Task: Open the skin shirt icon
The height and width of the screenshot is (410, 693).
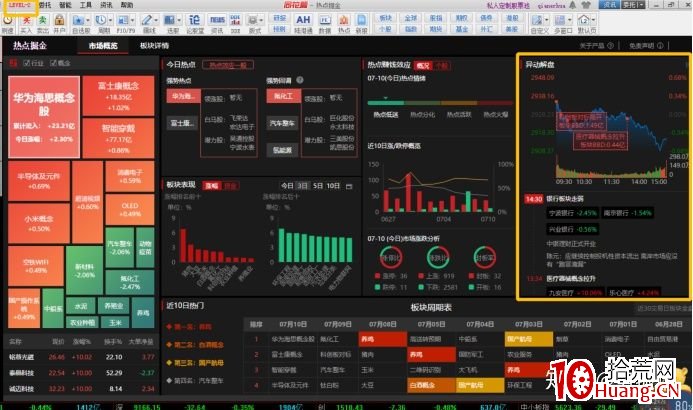Action: click(586, 5)
